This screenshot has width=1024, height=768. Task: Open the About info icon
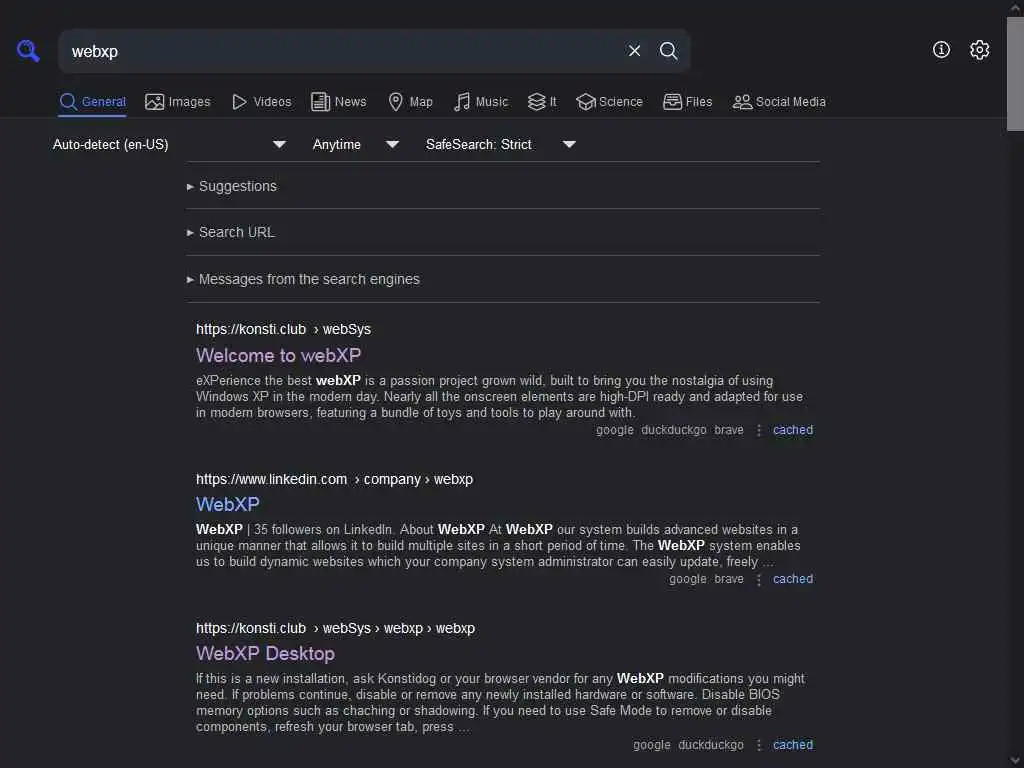point(941,50)
